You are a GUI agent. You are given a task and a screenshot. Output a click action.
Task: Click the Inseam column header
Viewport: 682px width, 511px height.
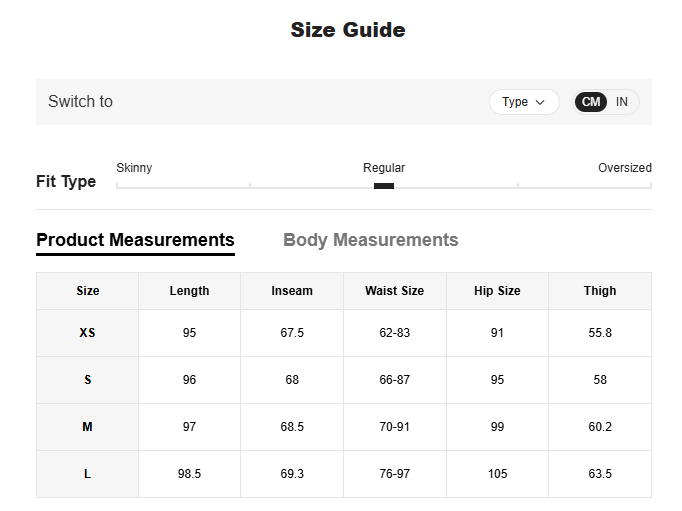click(x=292, y=291)
